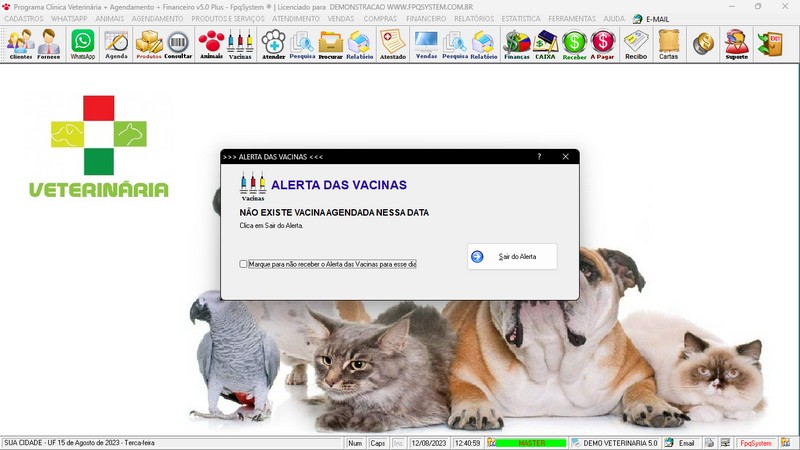Open the CADASTROS menu
800x450 pixels.
(23, 19)
